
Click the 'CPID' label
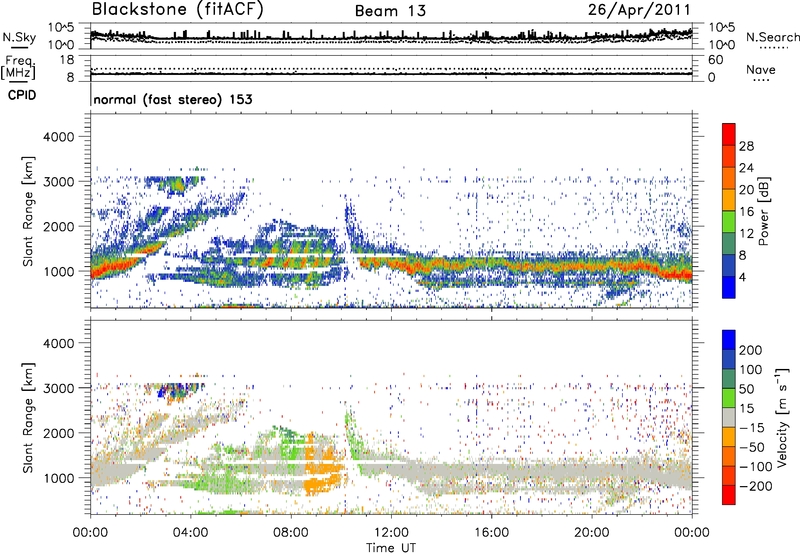(x=22, y=95)
